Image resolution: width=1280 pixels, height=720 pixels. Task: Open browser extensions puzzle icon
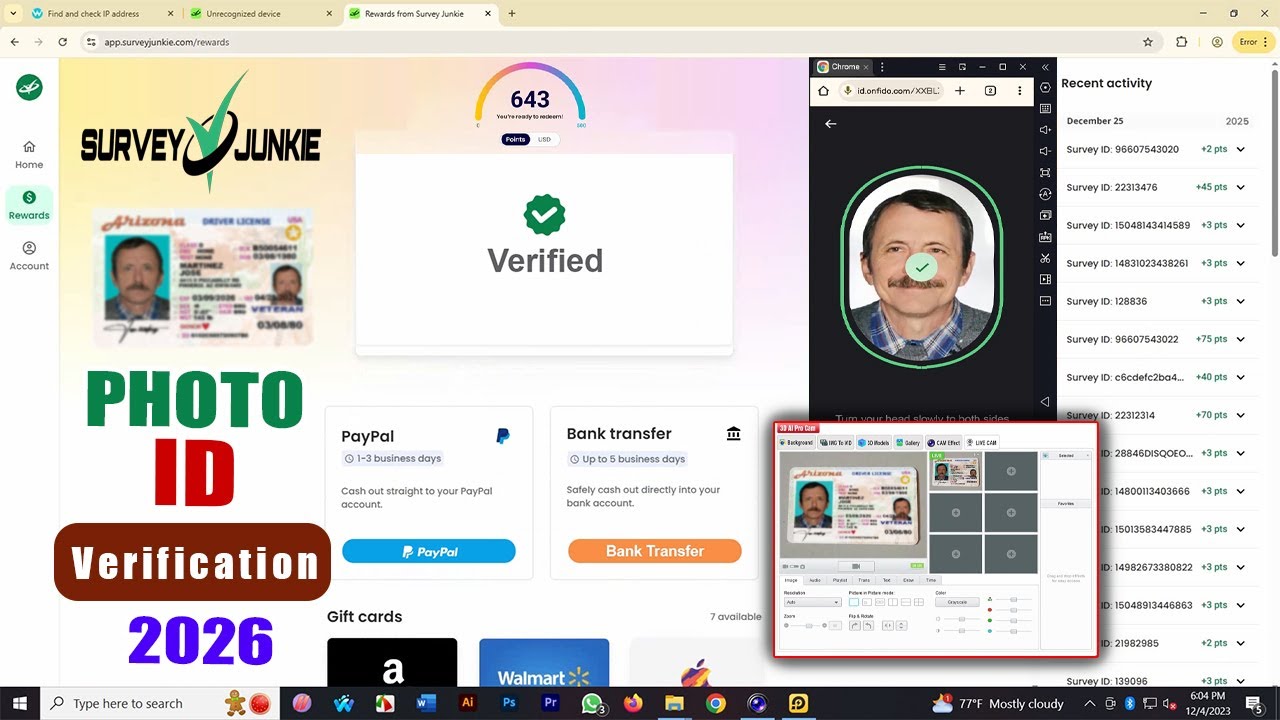(1182, 42)
